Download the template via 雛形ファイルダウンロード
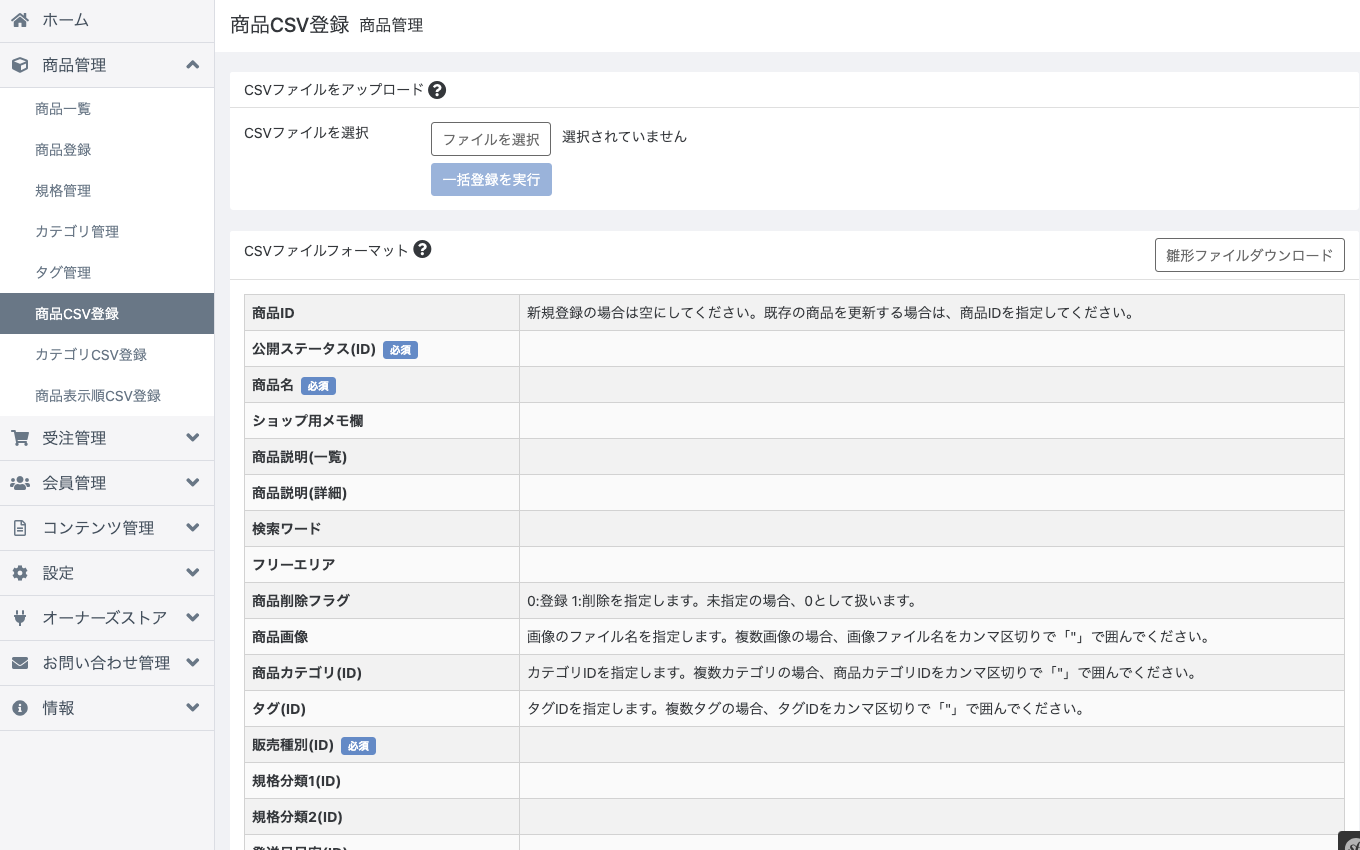This screenshot has width=1360, height=850. [x=1249, y=255]
